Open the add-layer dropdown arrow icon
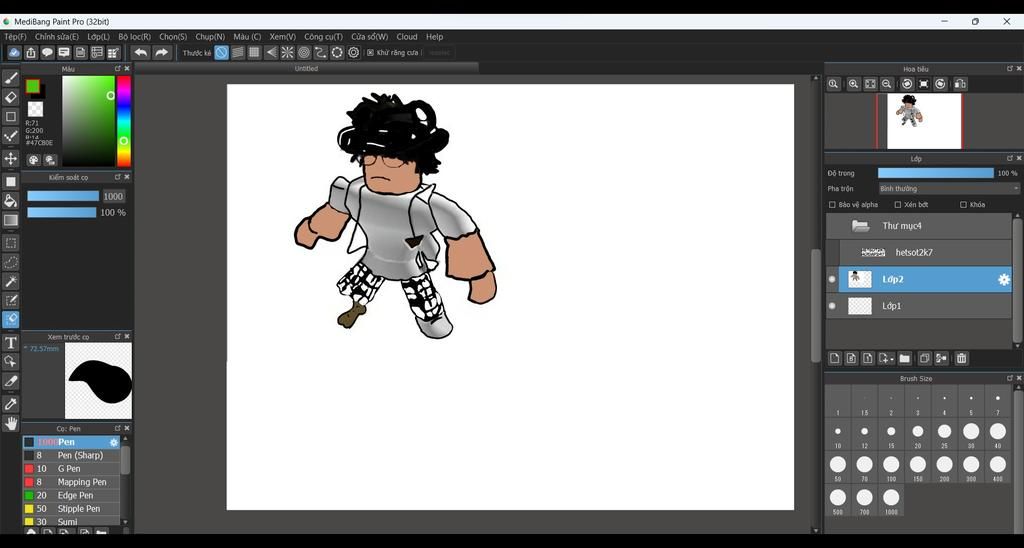The image size is (1024, 548). pyautogui.click(x=886, y=358)
